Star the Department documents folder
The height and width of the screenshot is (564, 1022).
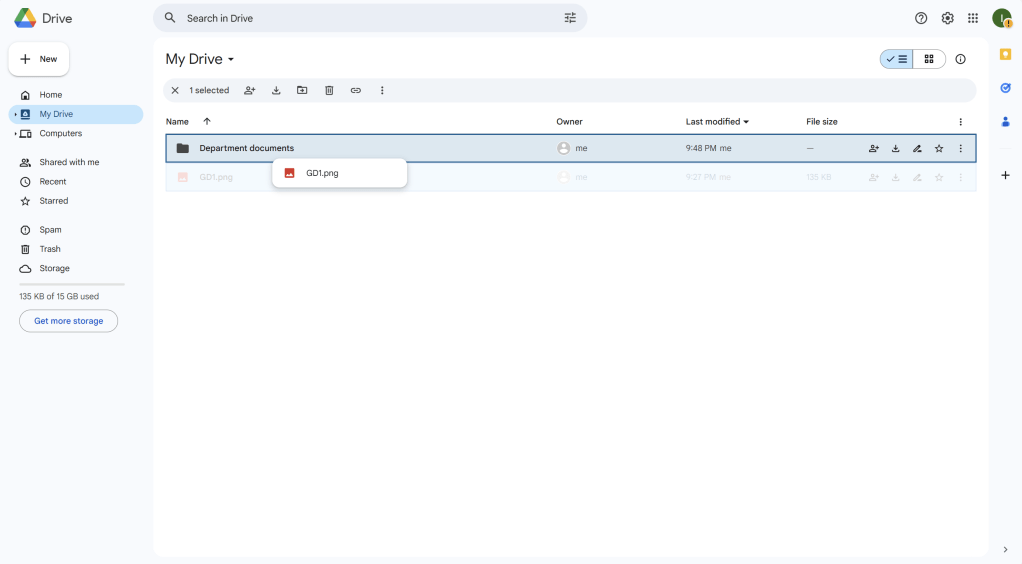click(x=939, y=148)
